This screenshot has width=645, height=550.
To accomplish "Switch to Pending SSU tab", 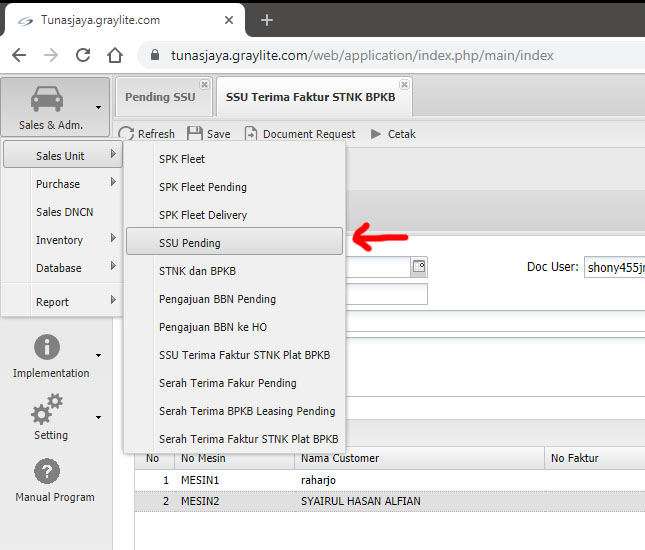I will (158, 98).
